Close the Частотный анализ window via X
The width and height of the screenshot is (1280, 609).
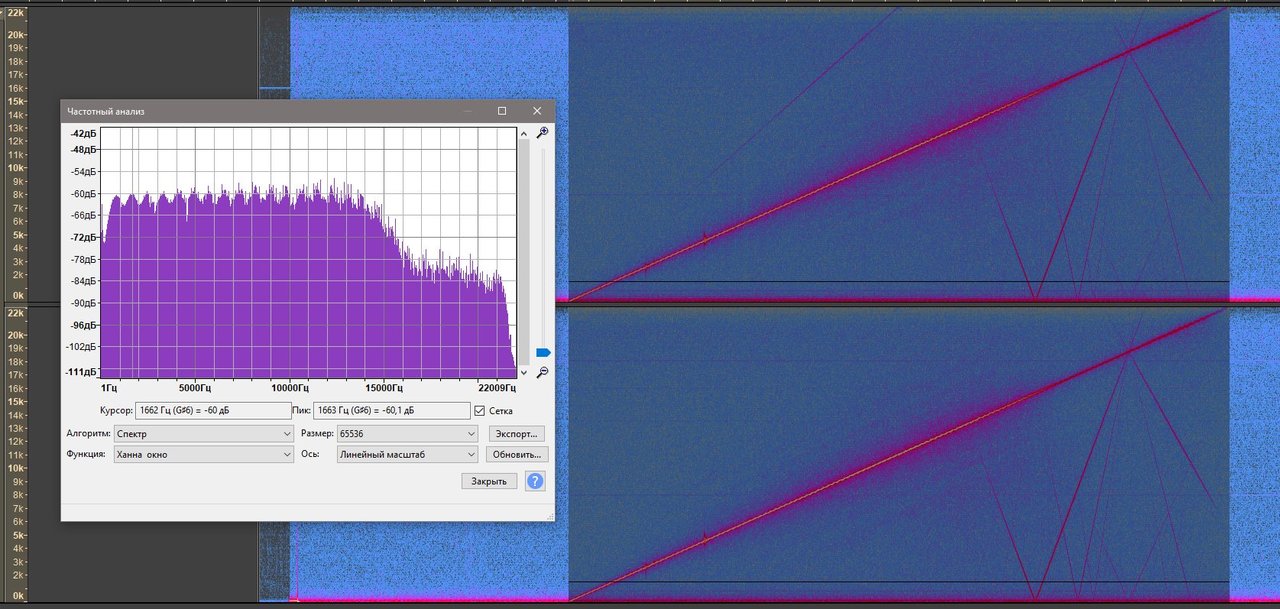click(x=537, y=111)
